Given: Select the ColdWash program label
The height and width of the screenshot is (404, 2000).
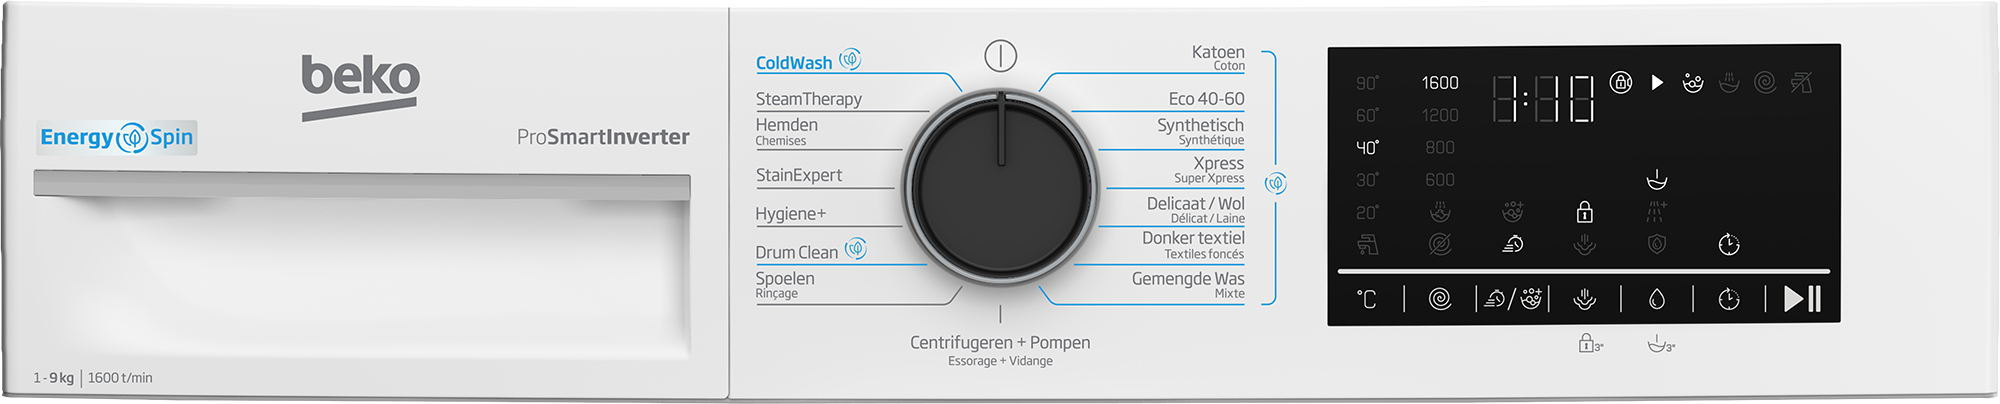Looking at the screenshot, I should 794,62.
